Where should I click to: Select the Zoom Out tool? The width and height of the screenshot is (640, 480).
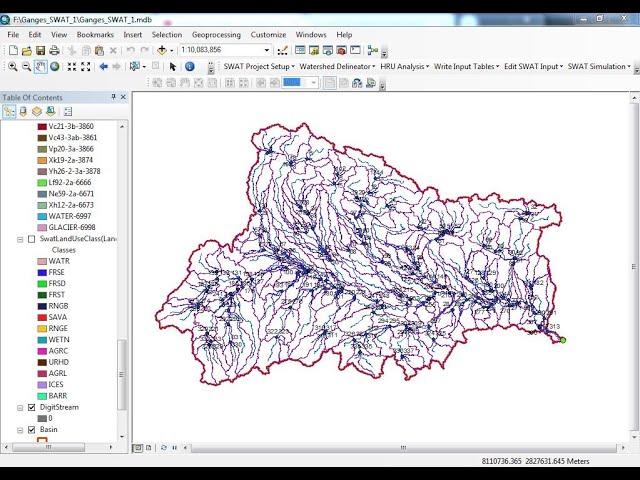[x=27, y=67]
